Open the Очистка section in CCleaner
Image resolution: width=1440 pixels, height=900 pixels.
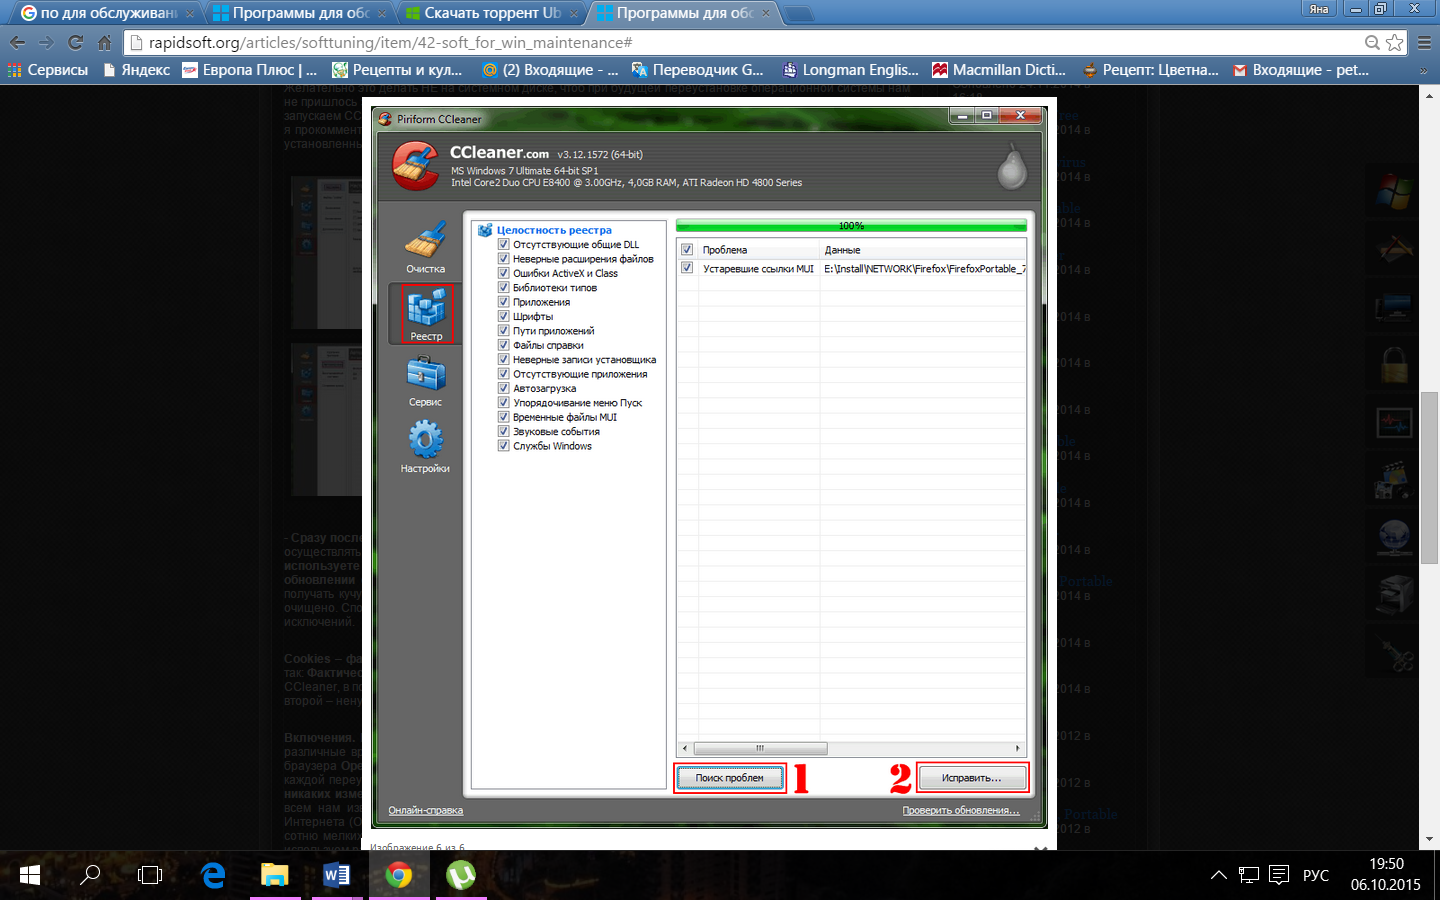pos(425,247)
